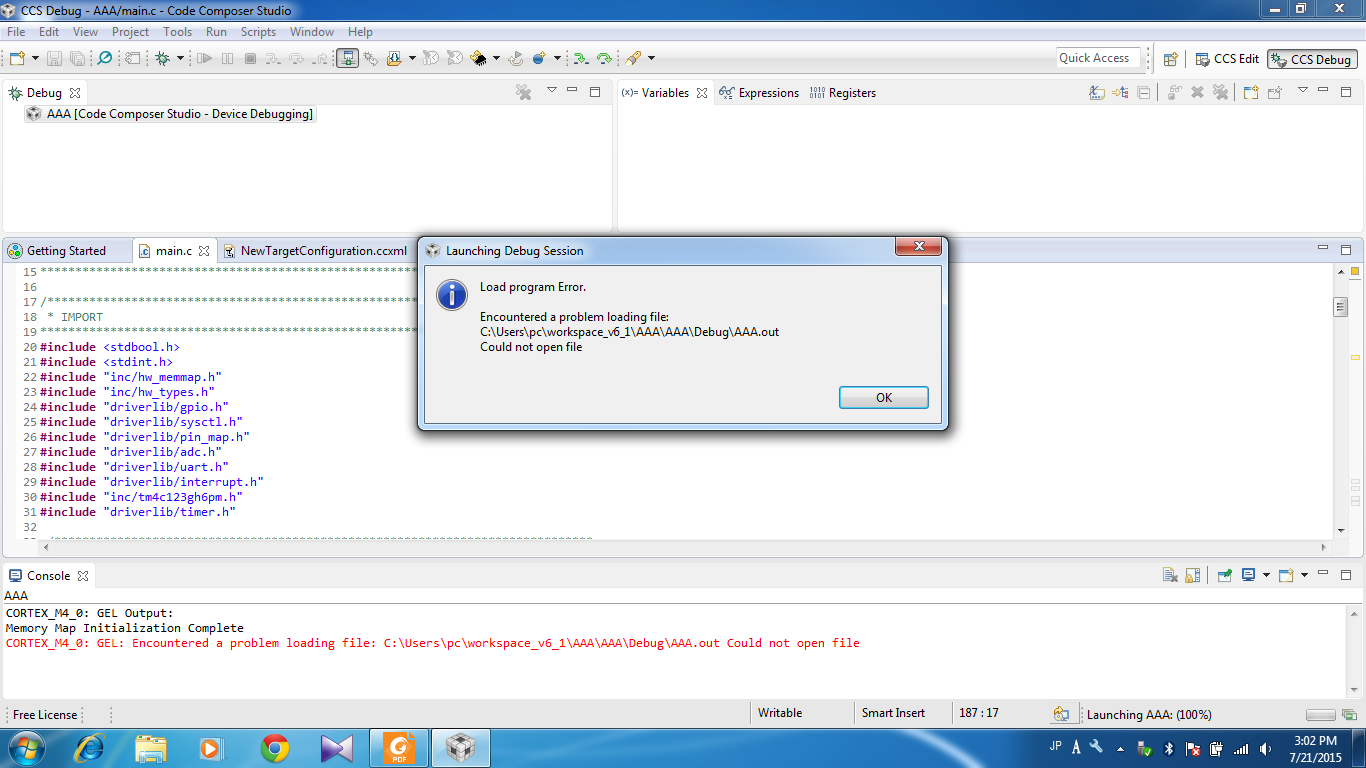Click the Open Perspective icon

pos(1170,59)
